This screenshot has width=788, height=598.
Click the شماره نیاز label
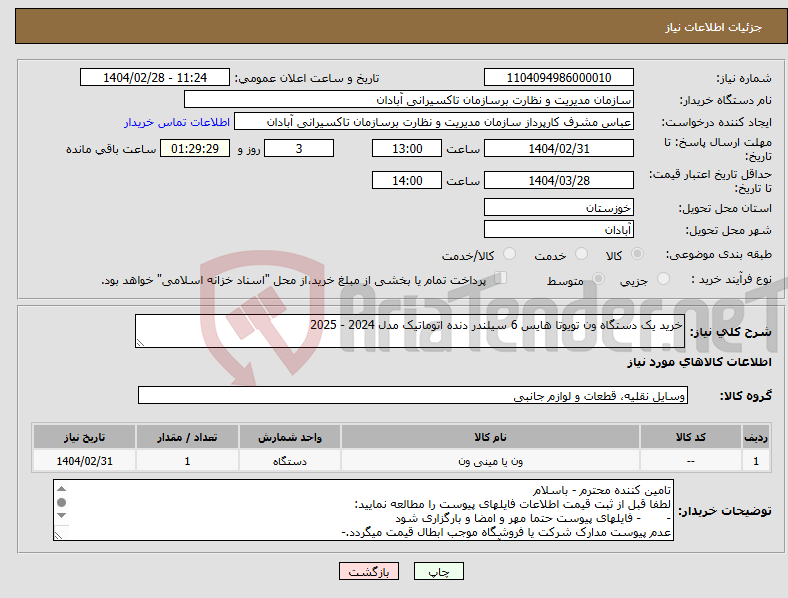(x=744, y=78)
